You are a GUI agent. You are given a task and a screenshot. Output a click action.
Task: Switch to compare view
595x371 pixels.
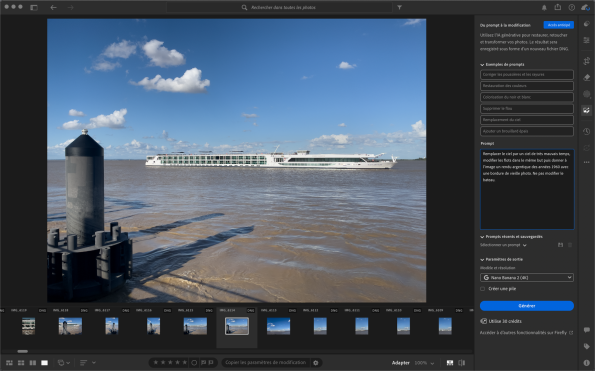pyautogui.click(x=33, y=363)
